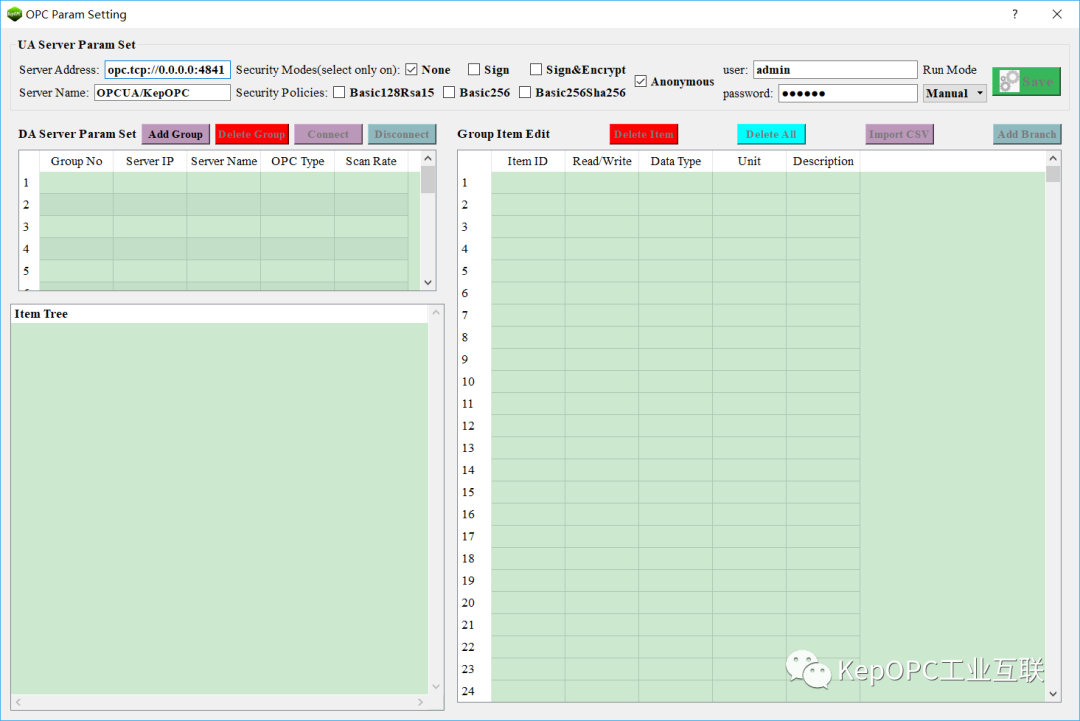Toggle the Anonymous checkbox
The image size is (1080, 721).
pos(641,81)
